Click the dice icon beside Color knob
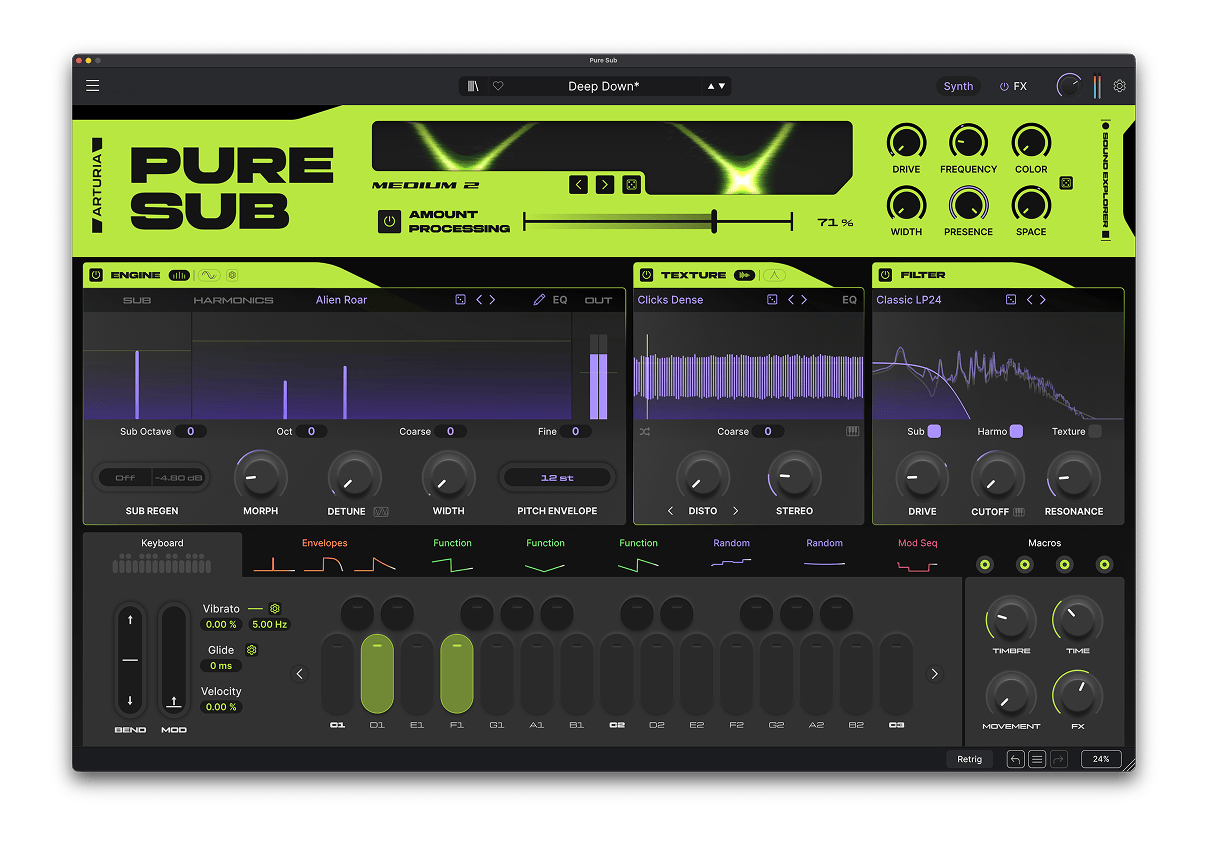1209x843 pixels. coord(1066,184)
